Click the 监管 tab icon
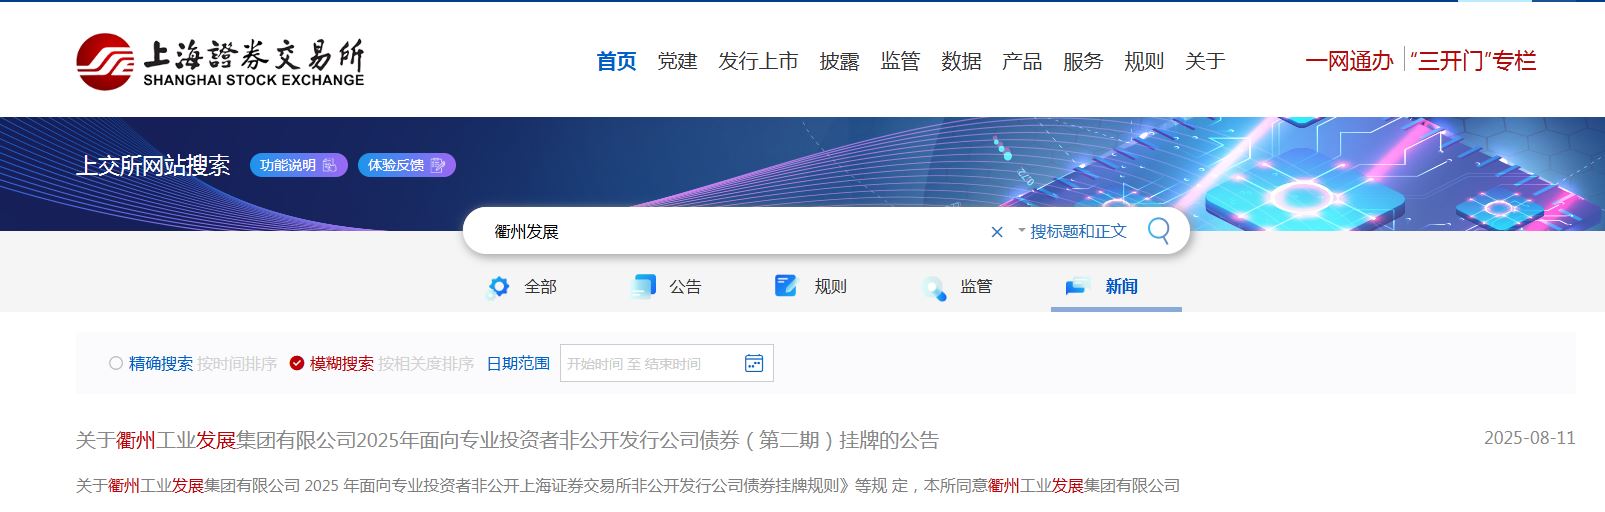The image size is (1605, 512). point(933,288)
